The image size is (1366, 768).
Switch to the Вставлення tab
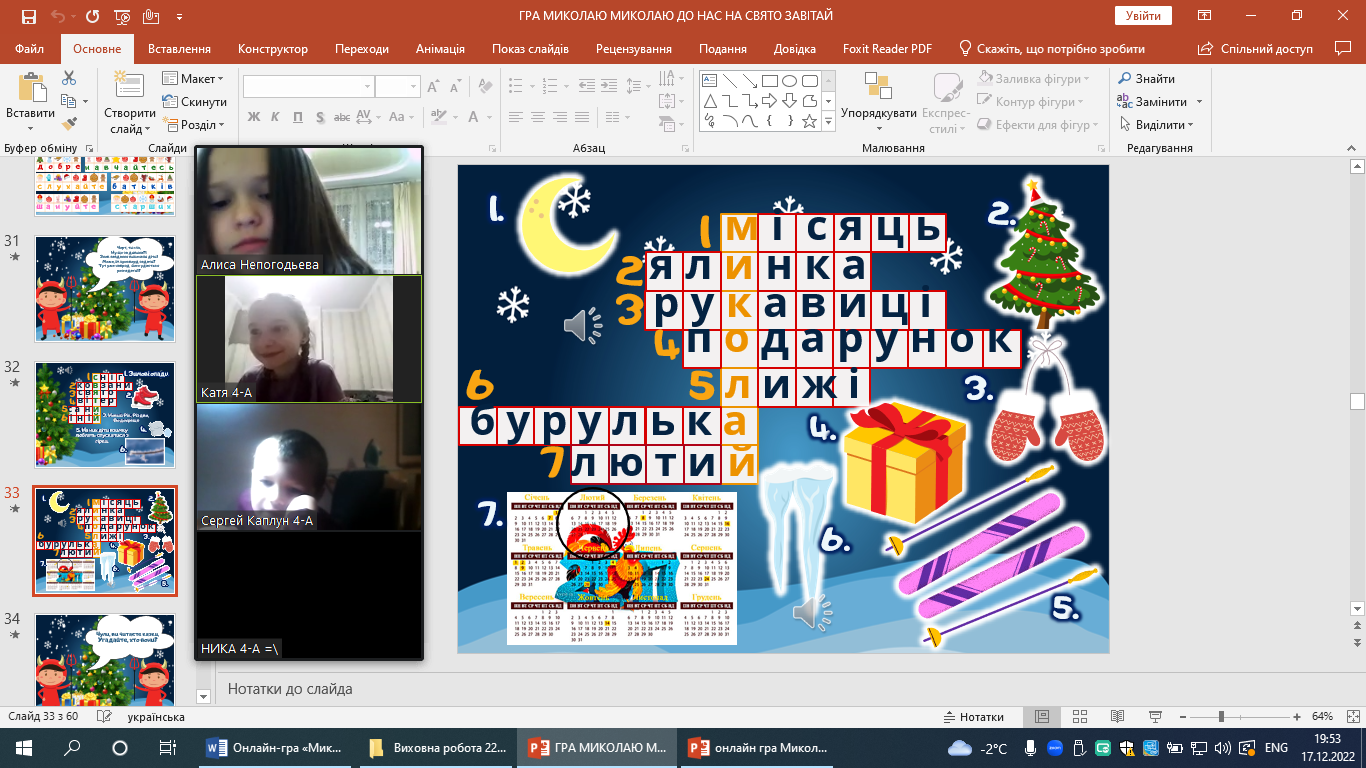[x=179, y=49]
